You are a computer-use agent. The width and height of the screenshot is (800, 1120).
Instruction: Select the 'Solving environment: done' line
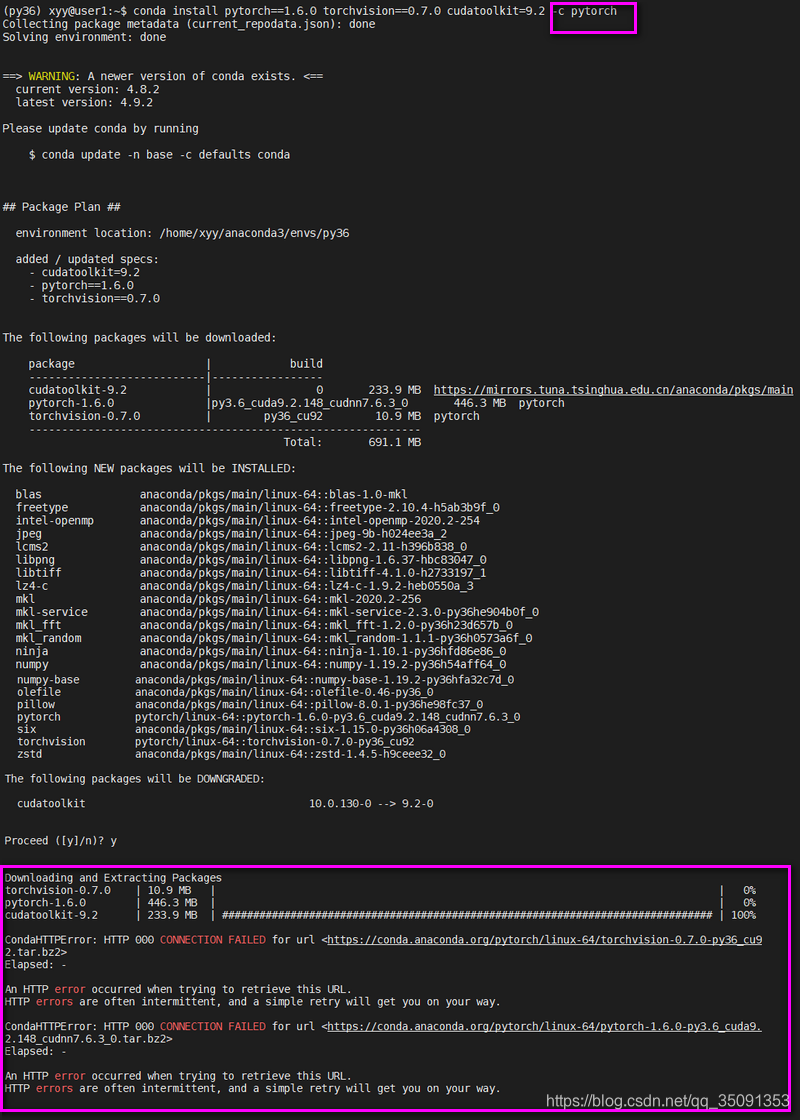[84, 37]
